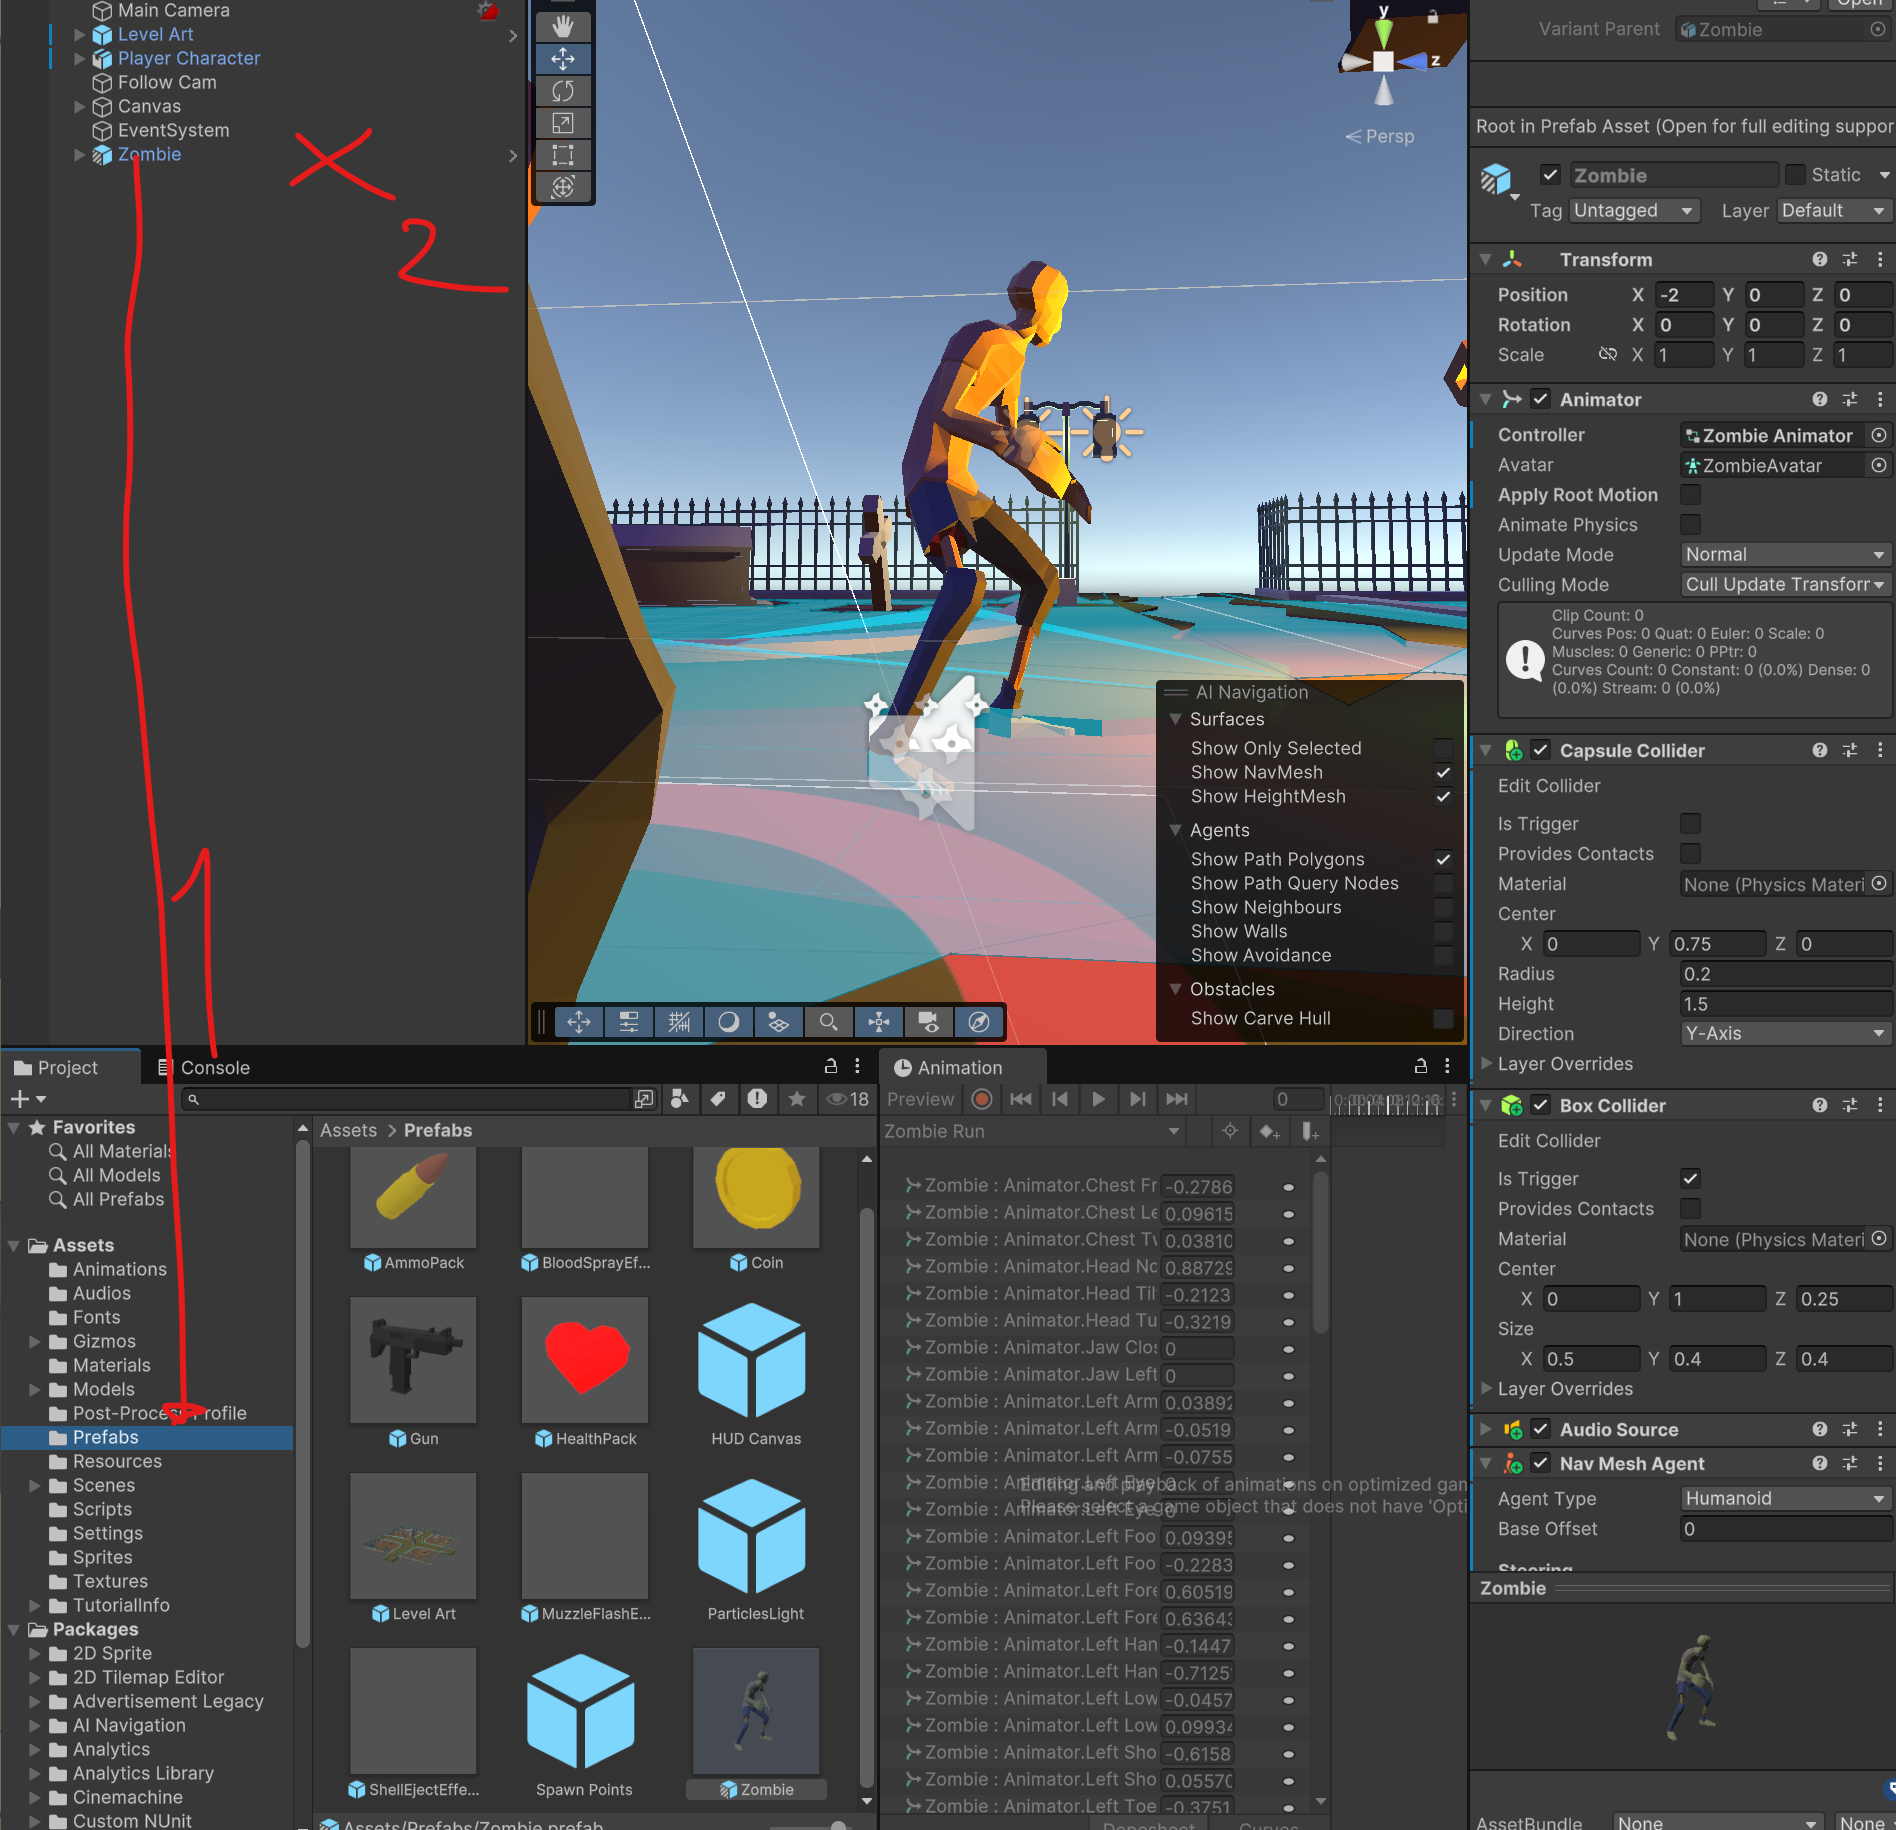
Task: Select the Prefabs folder in tree
Action: [146, 1437]
